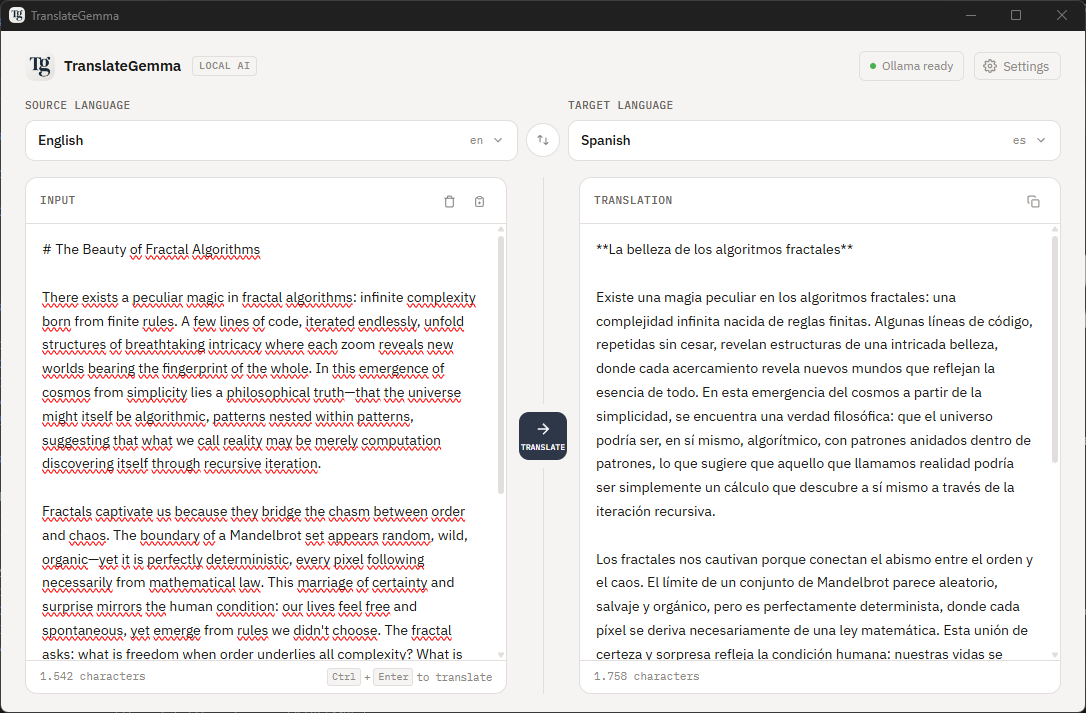Click the swap languages icon
The height and width of the screenshot is (713, 1086).
coord(542,140)
